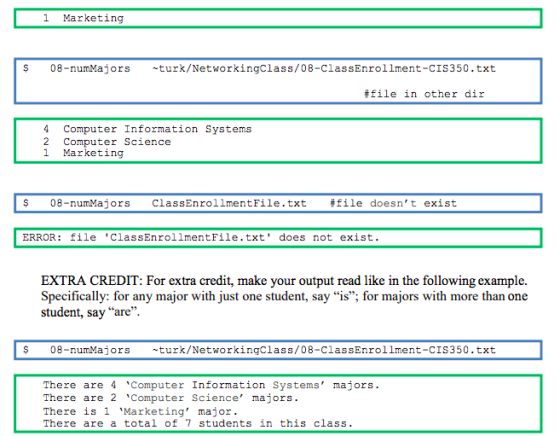Click the 'ERROR: file' message line

coord(201,237)
